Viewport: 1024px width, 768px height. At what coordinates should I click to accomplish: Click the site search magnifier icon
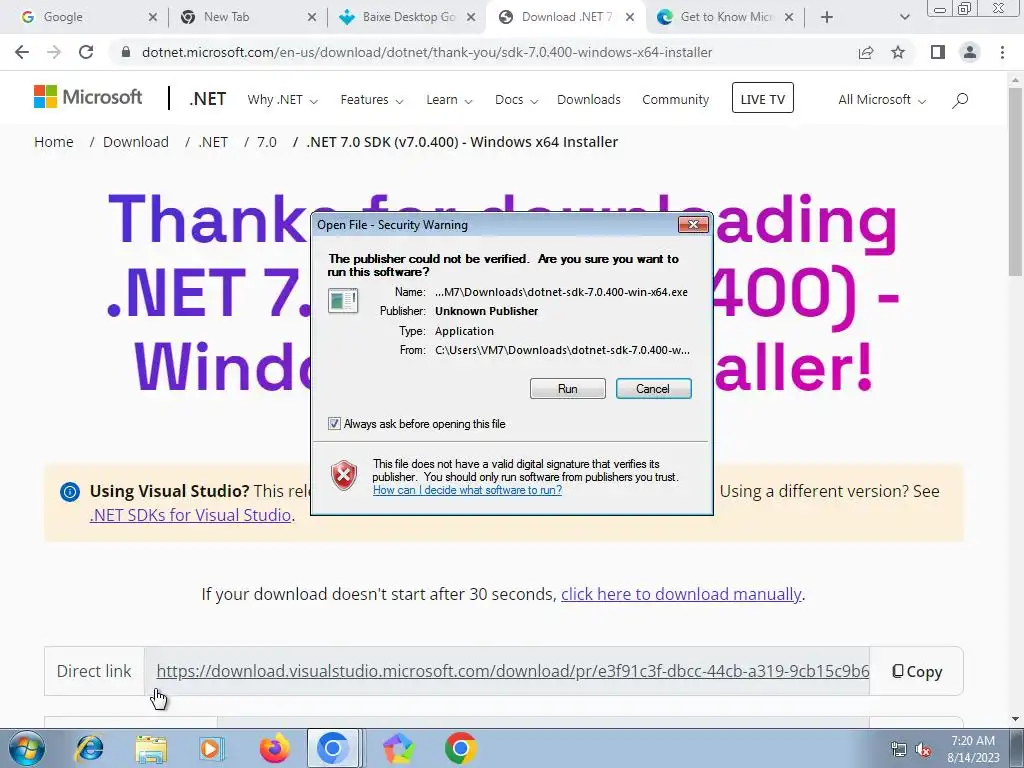pyautogui.click(x=959, y=100)
